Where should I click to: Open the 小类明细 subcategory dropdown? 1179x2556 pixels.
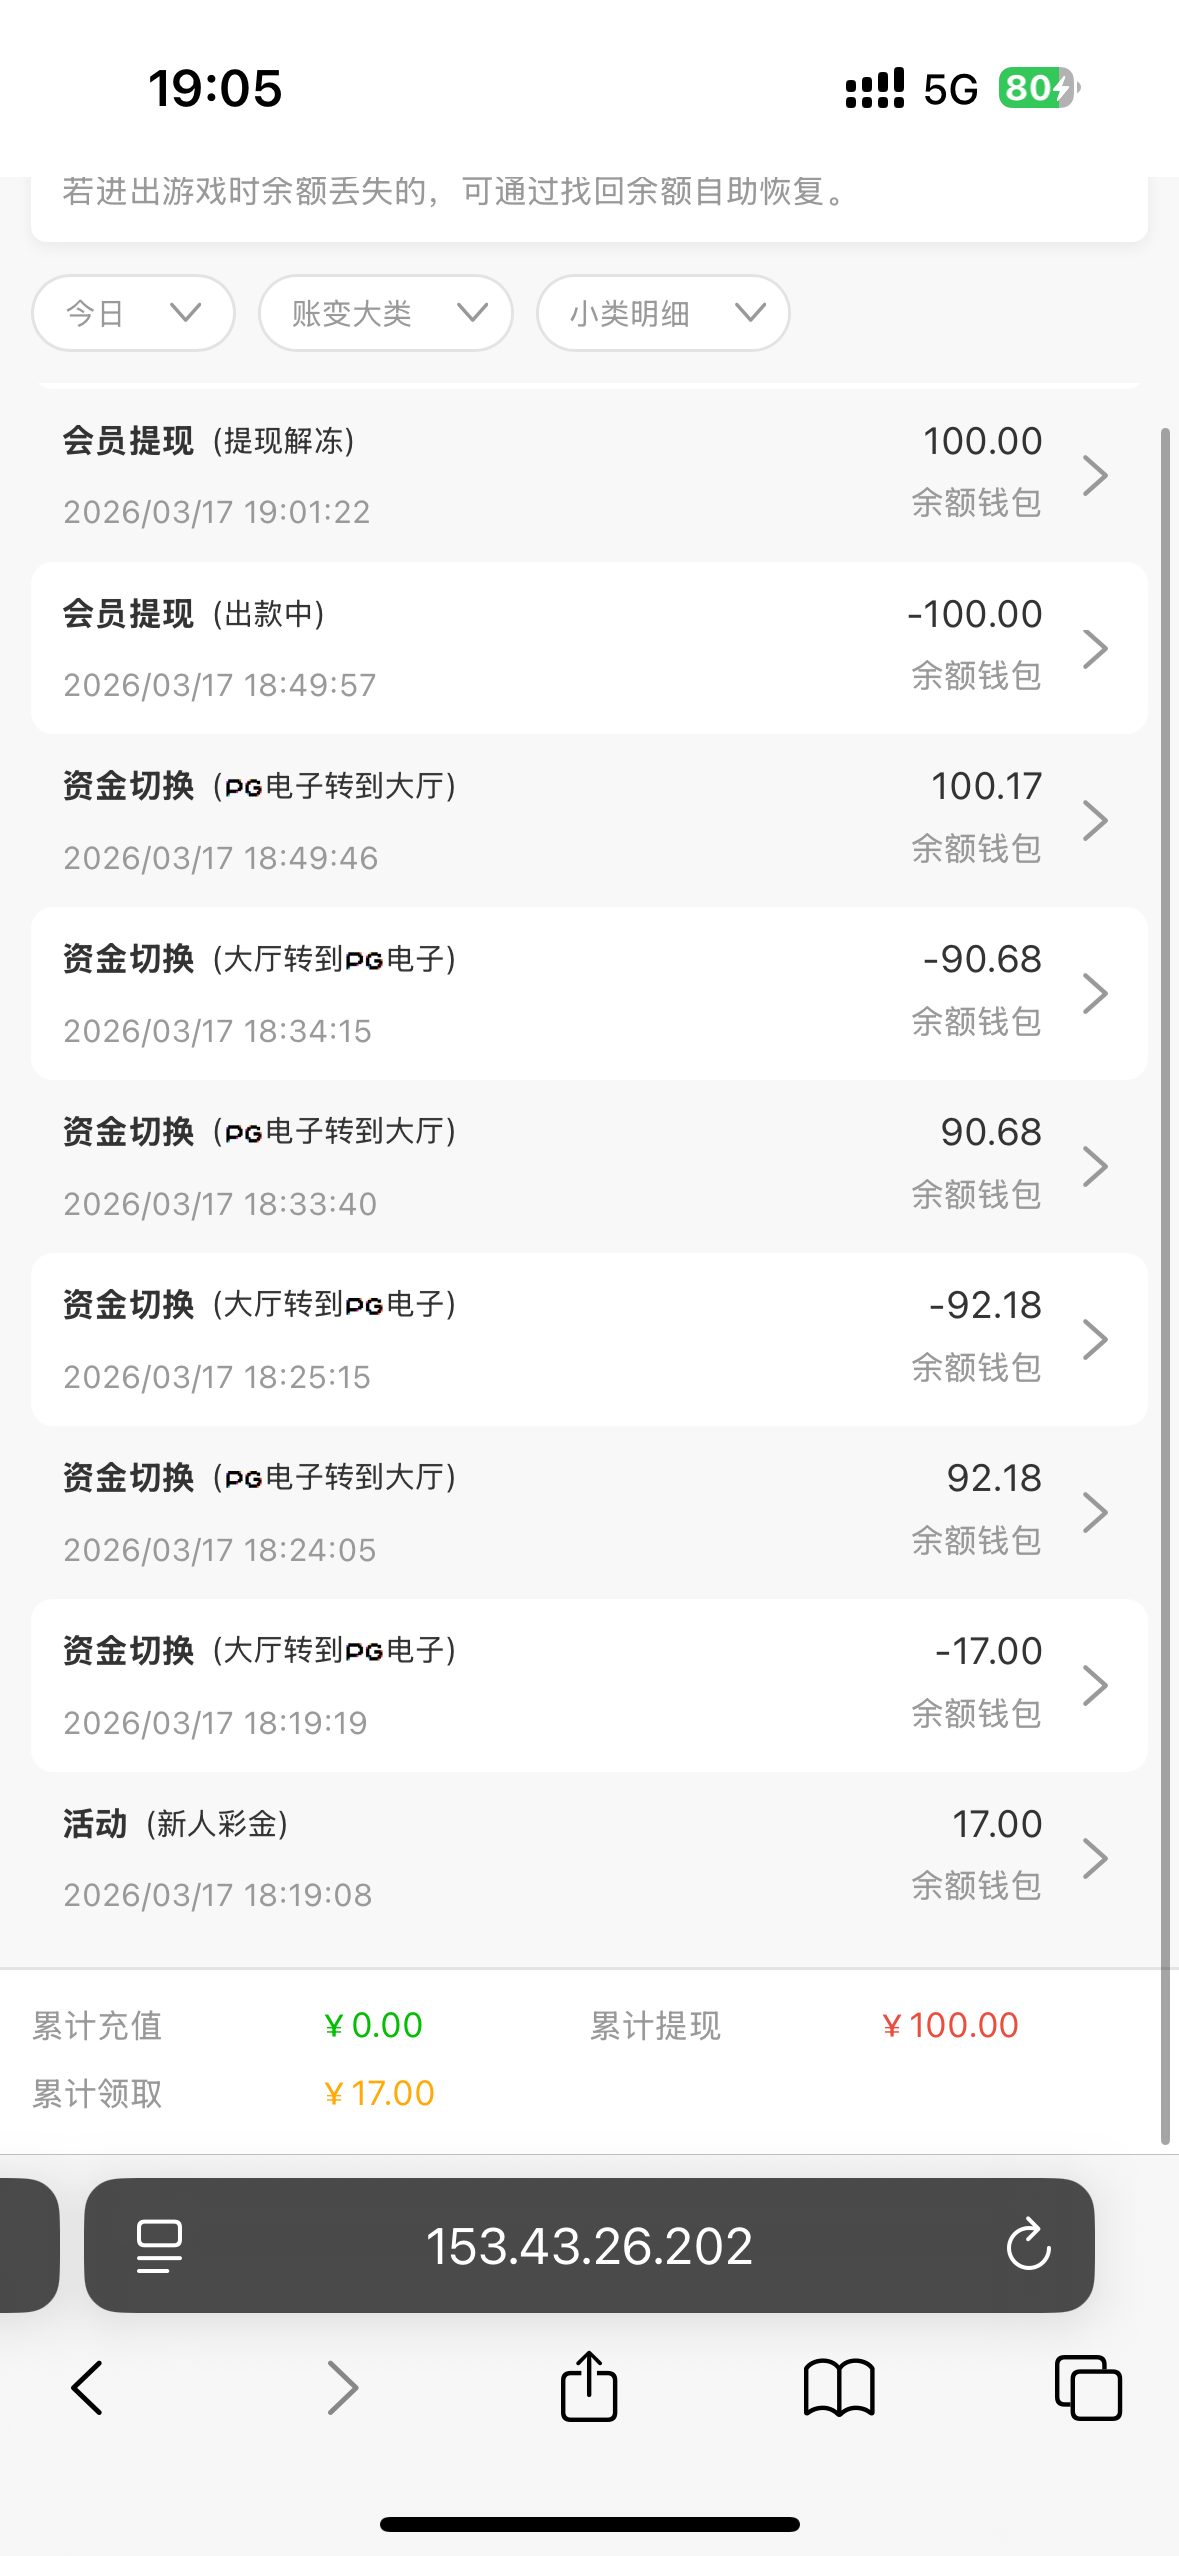click(x=663, y=313)
